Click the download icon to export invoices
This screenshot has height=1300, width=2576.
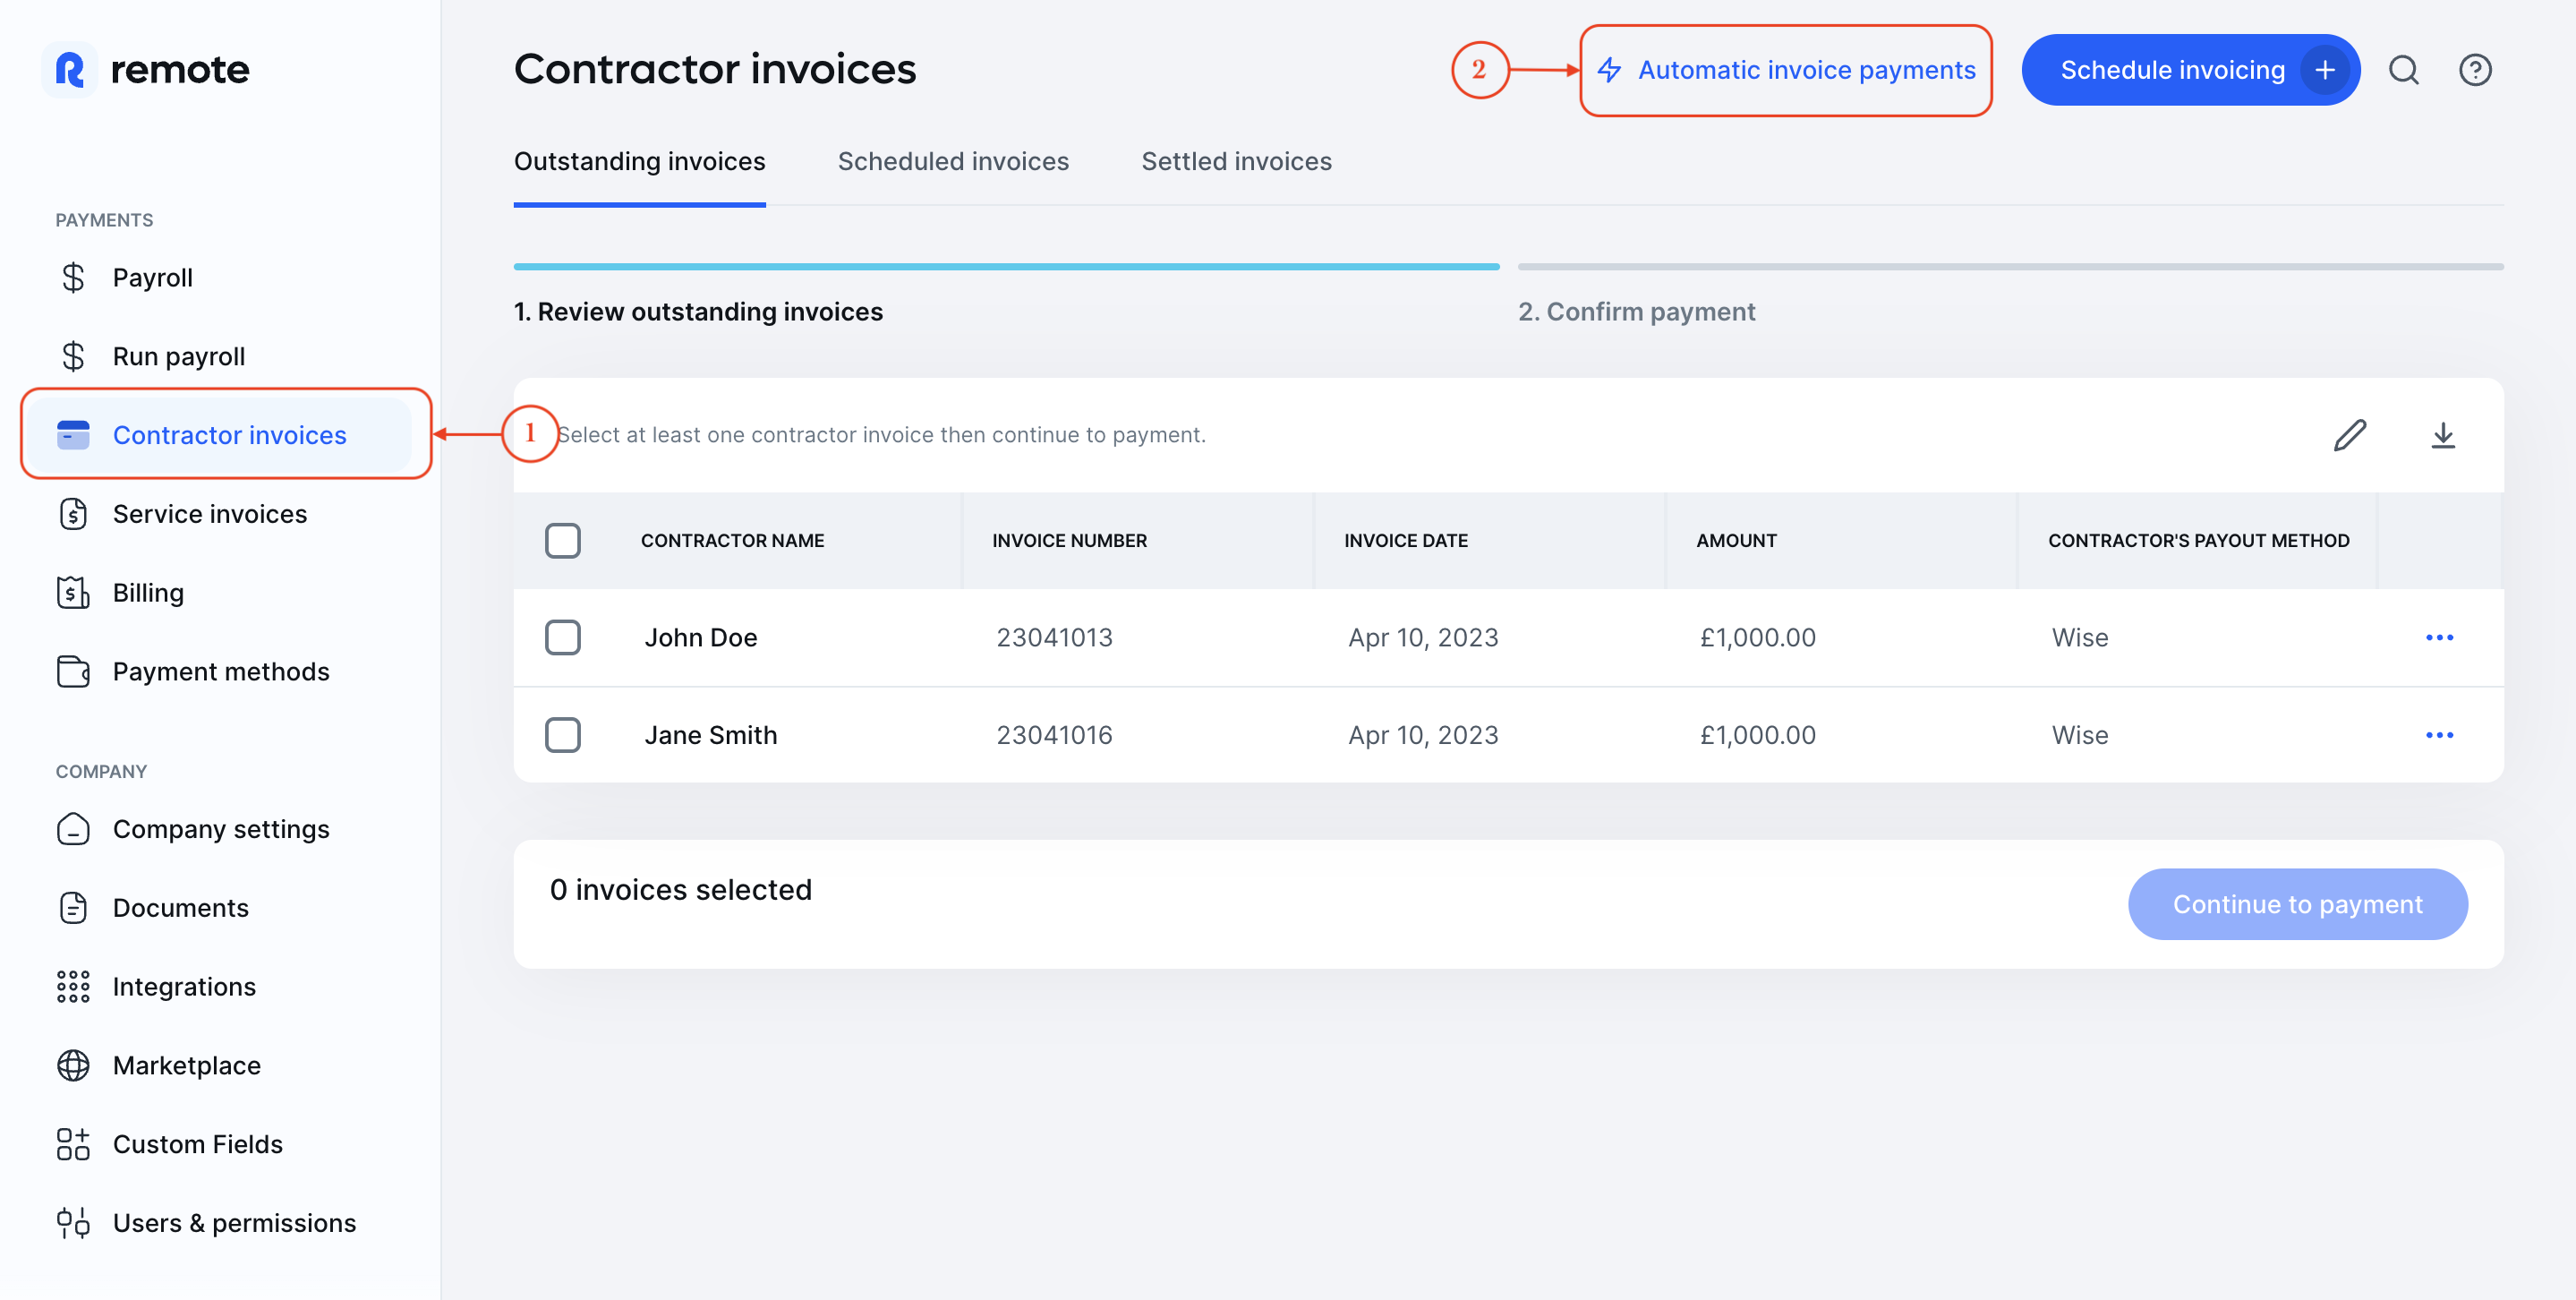pos(2443,434)
